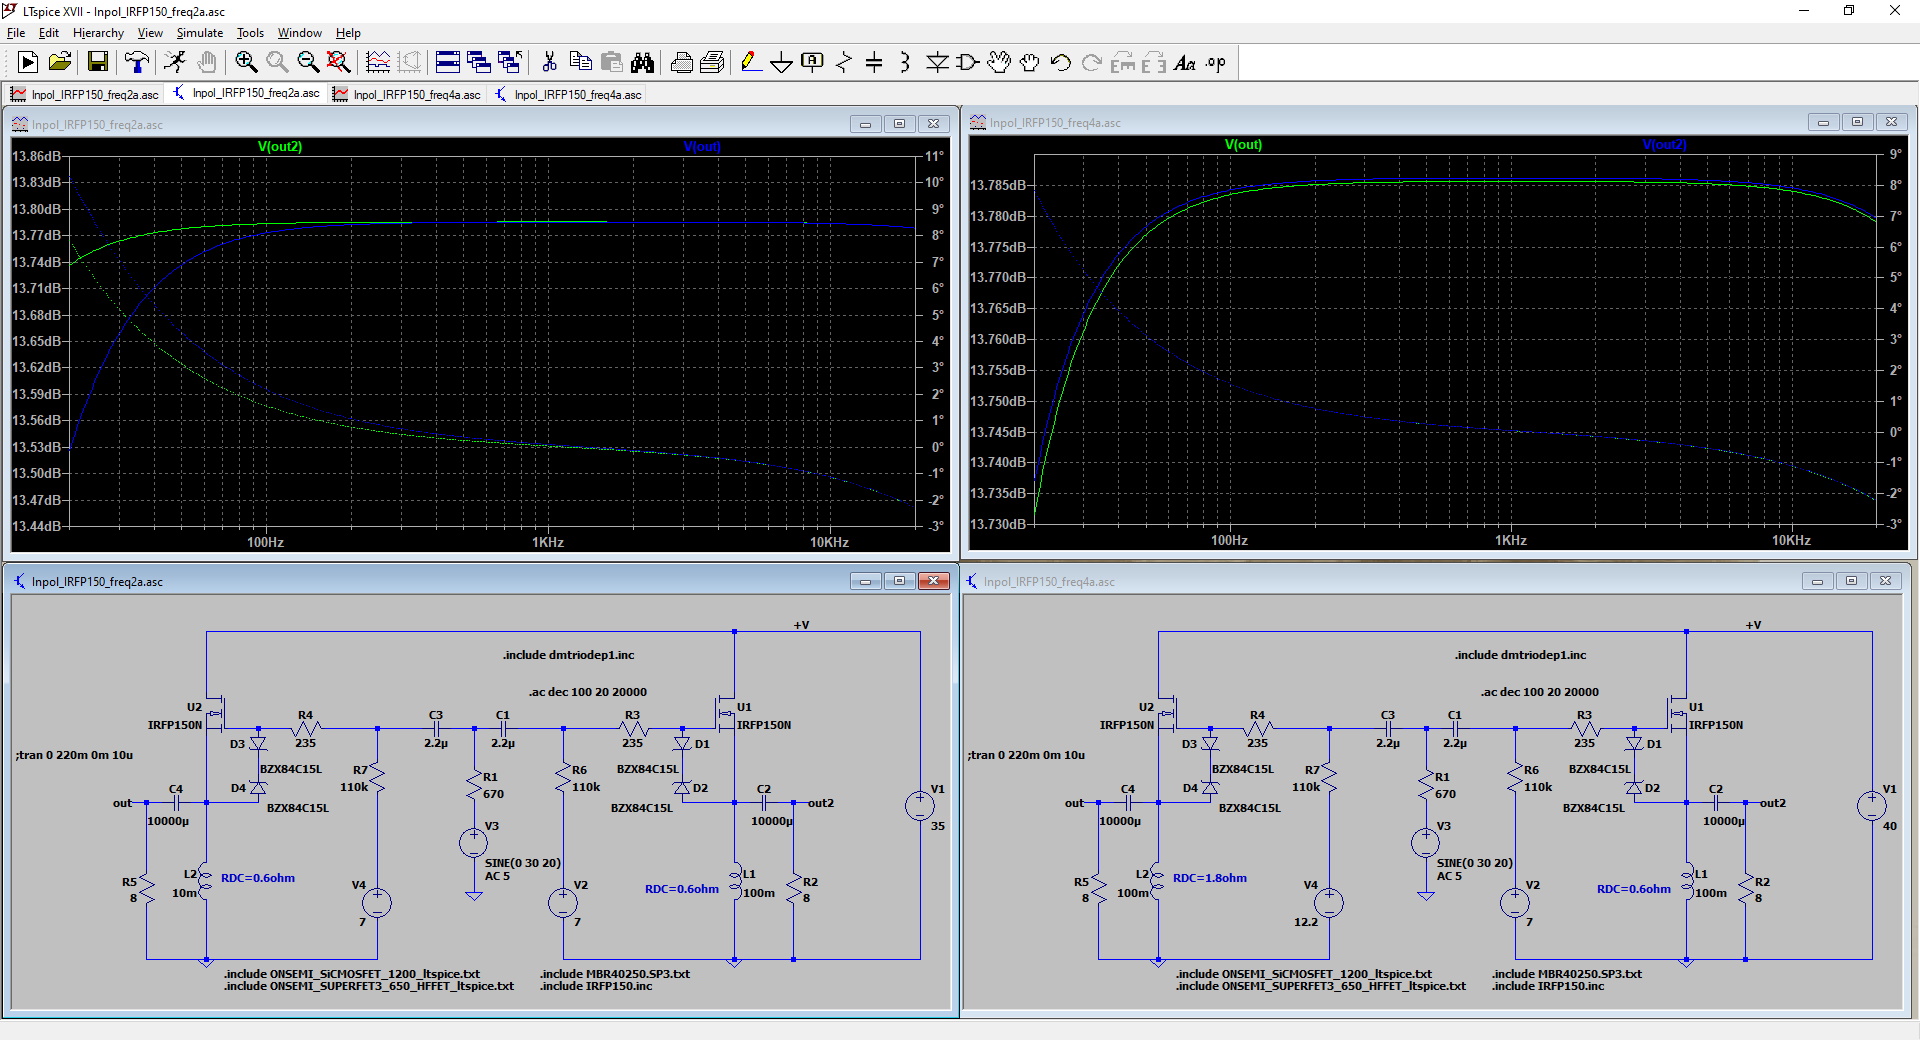The height and width of the screenshot is (1040, 1920).
Task: Place a ground symbol
Action: [781, 63]
